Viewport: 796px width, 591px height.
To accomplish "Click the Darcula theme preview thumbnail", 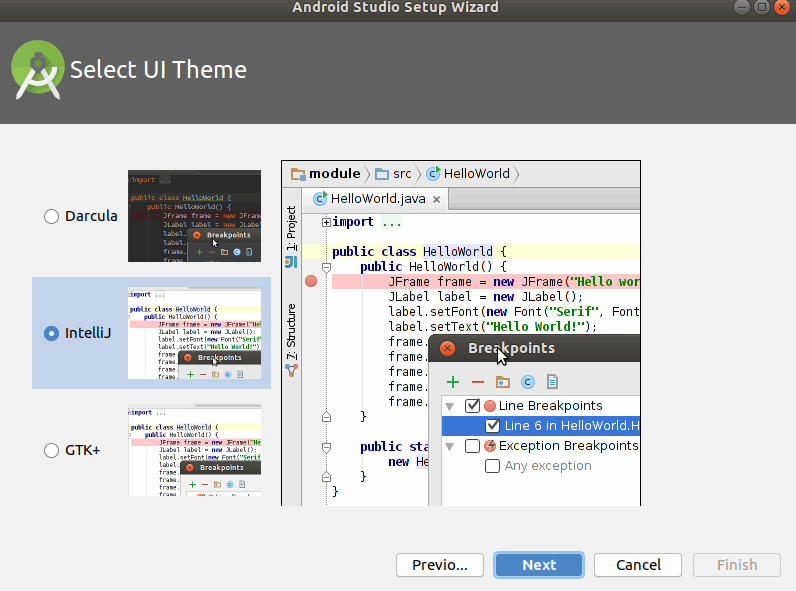I will 194,216.
